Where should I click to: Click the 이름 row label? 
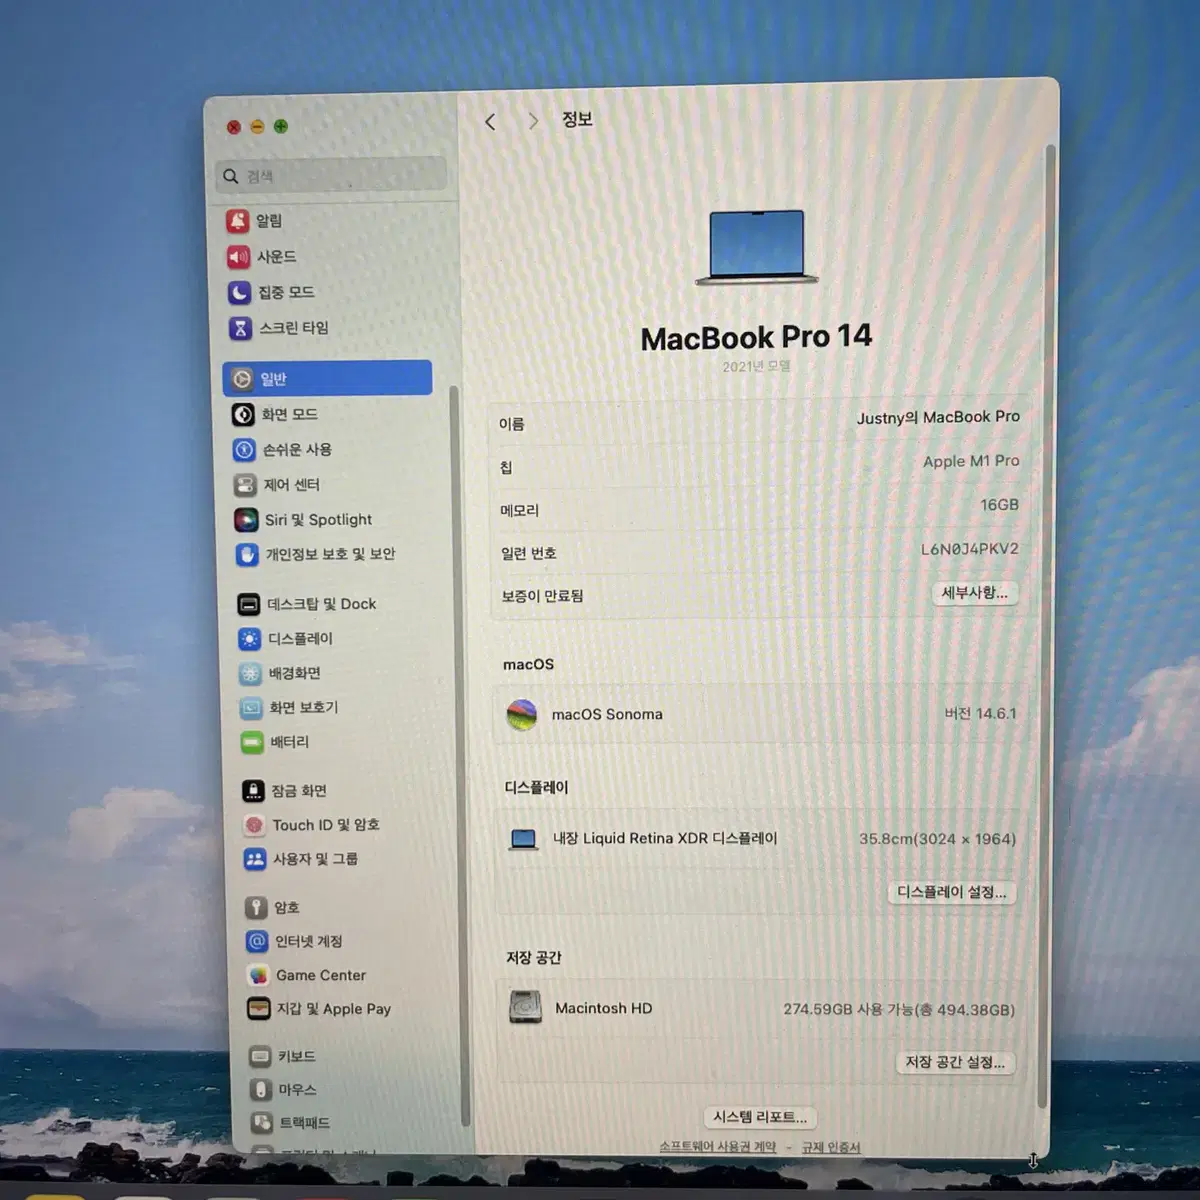tap(511, 424)
